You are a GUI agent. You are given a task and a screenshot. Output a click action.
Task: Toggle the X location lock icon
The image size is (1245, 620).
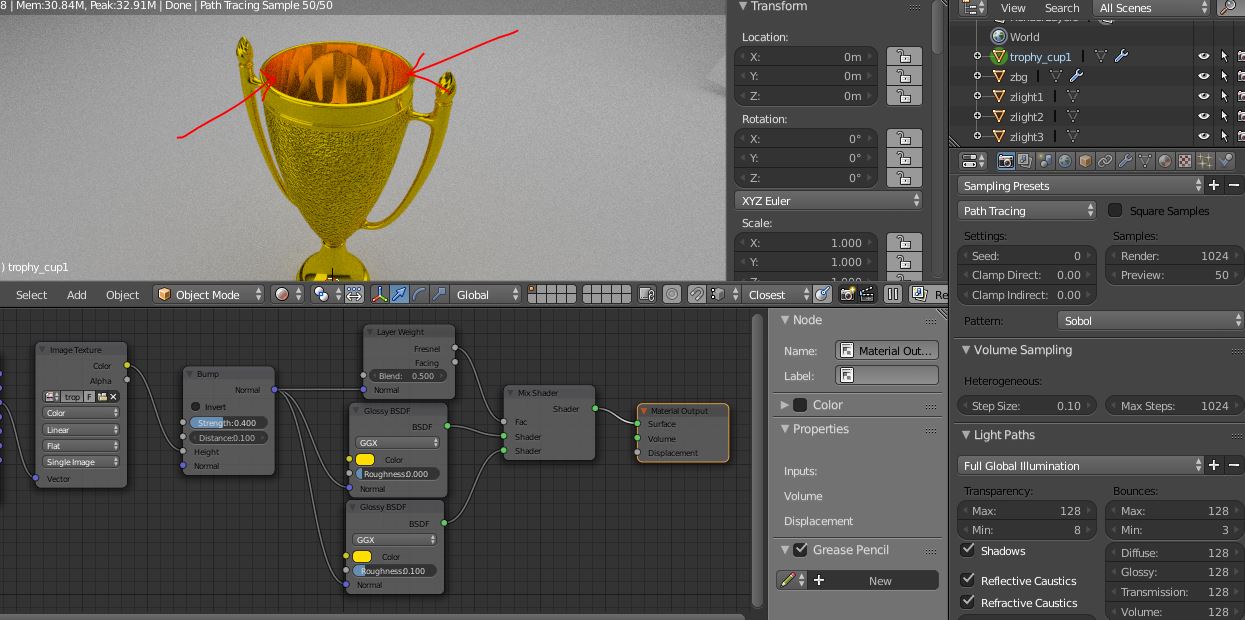[x=903, y=56]
